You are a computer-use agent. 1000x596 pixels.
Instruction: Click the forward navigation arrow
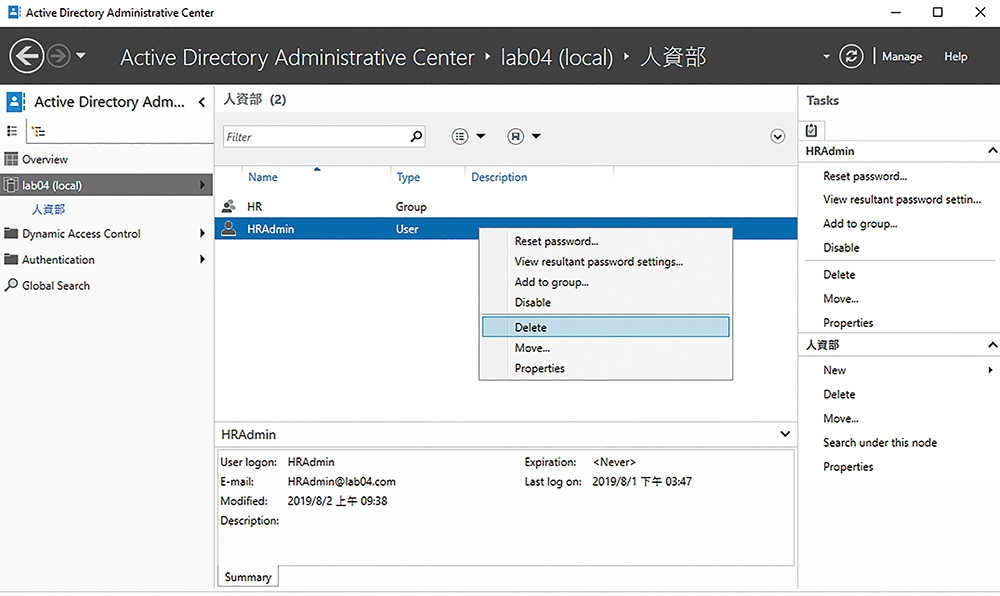point(59,56)
